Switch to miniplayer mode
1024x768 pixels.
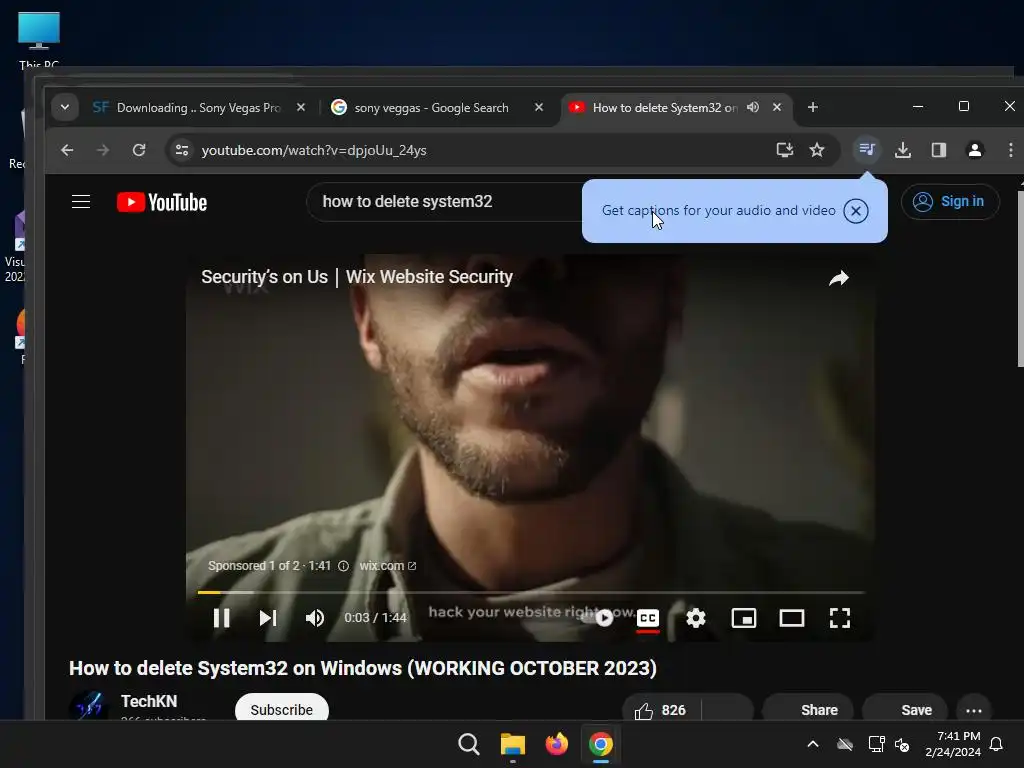click(x=744, y=618)
